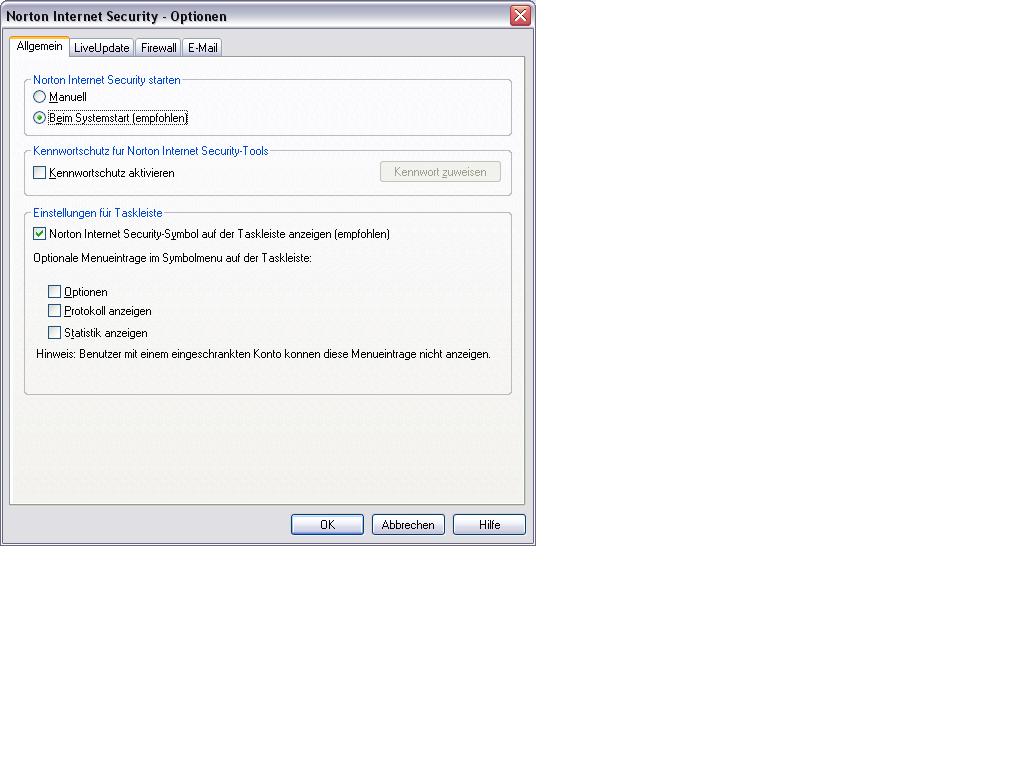Switch to the LiveUpdate tab
The width and height of the screenshot is (1024, 768).
pyautogui.click(x=101, y=48)
